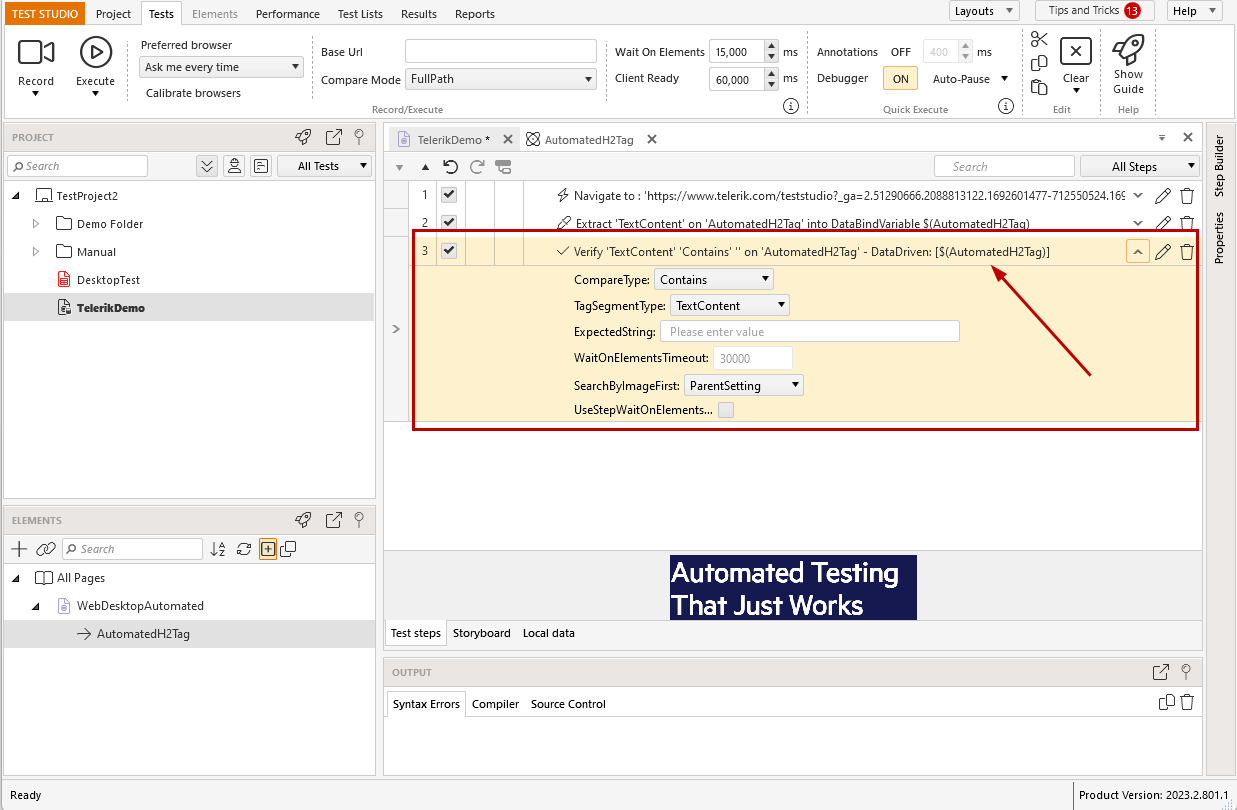Open the Step Builder side panel
Screen dimensions: 1237x810
(1219, 165)
